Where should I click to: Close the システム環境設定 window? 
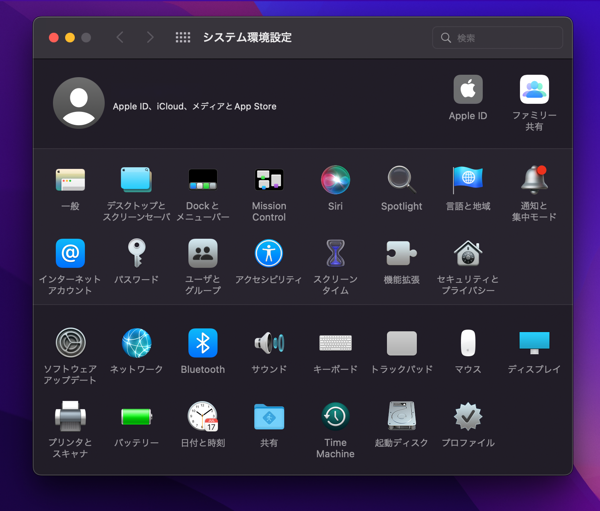tap(54, 38)
